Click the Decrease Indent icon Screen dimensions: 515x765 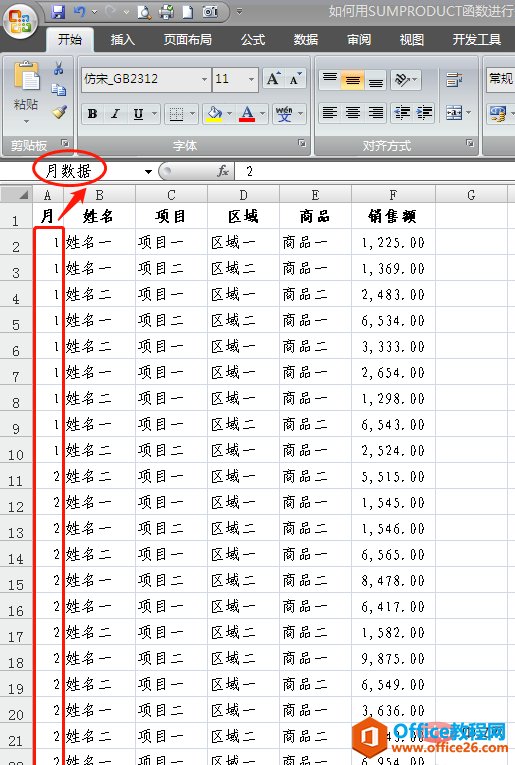point(402,113)
